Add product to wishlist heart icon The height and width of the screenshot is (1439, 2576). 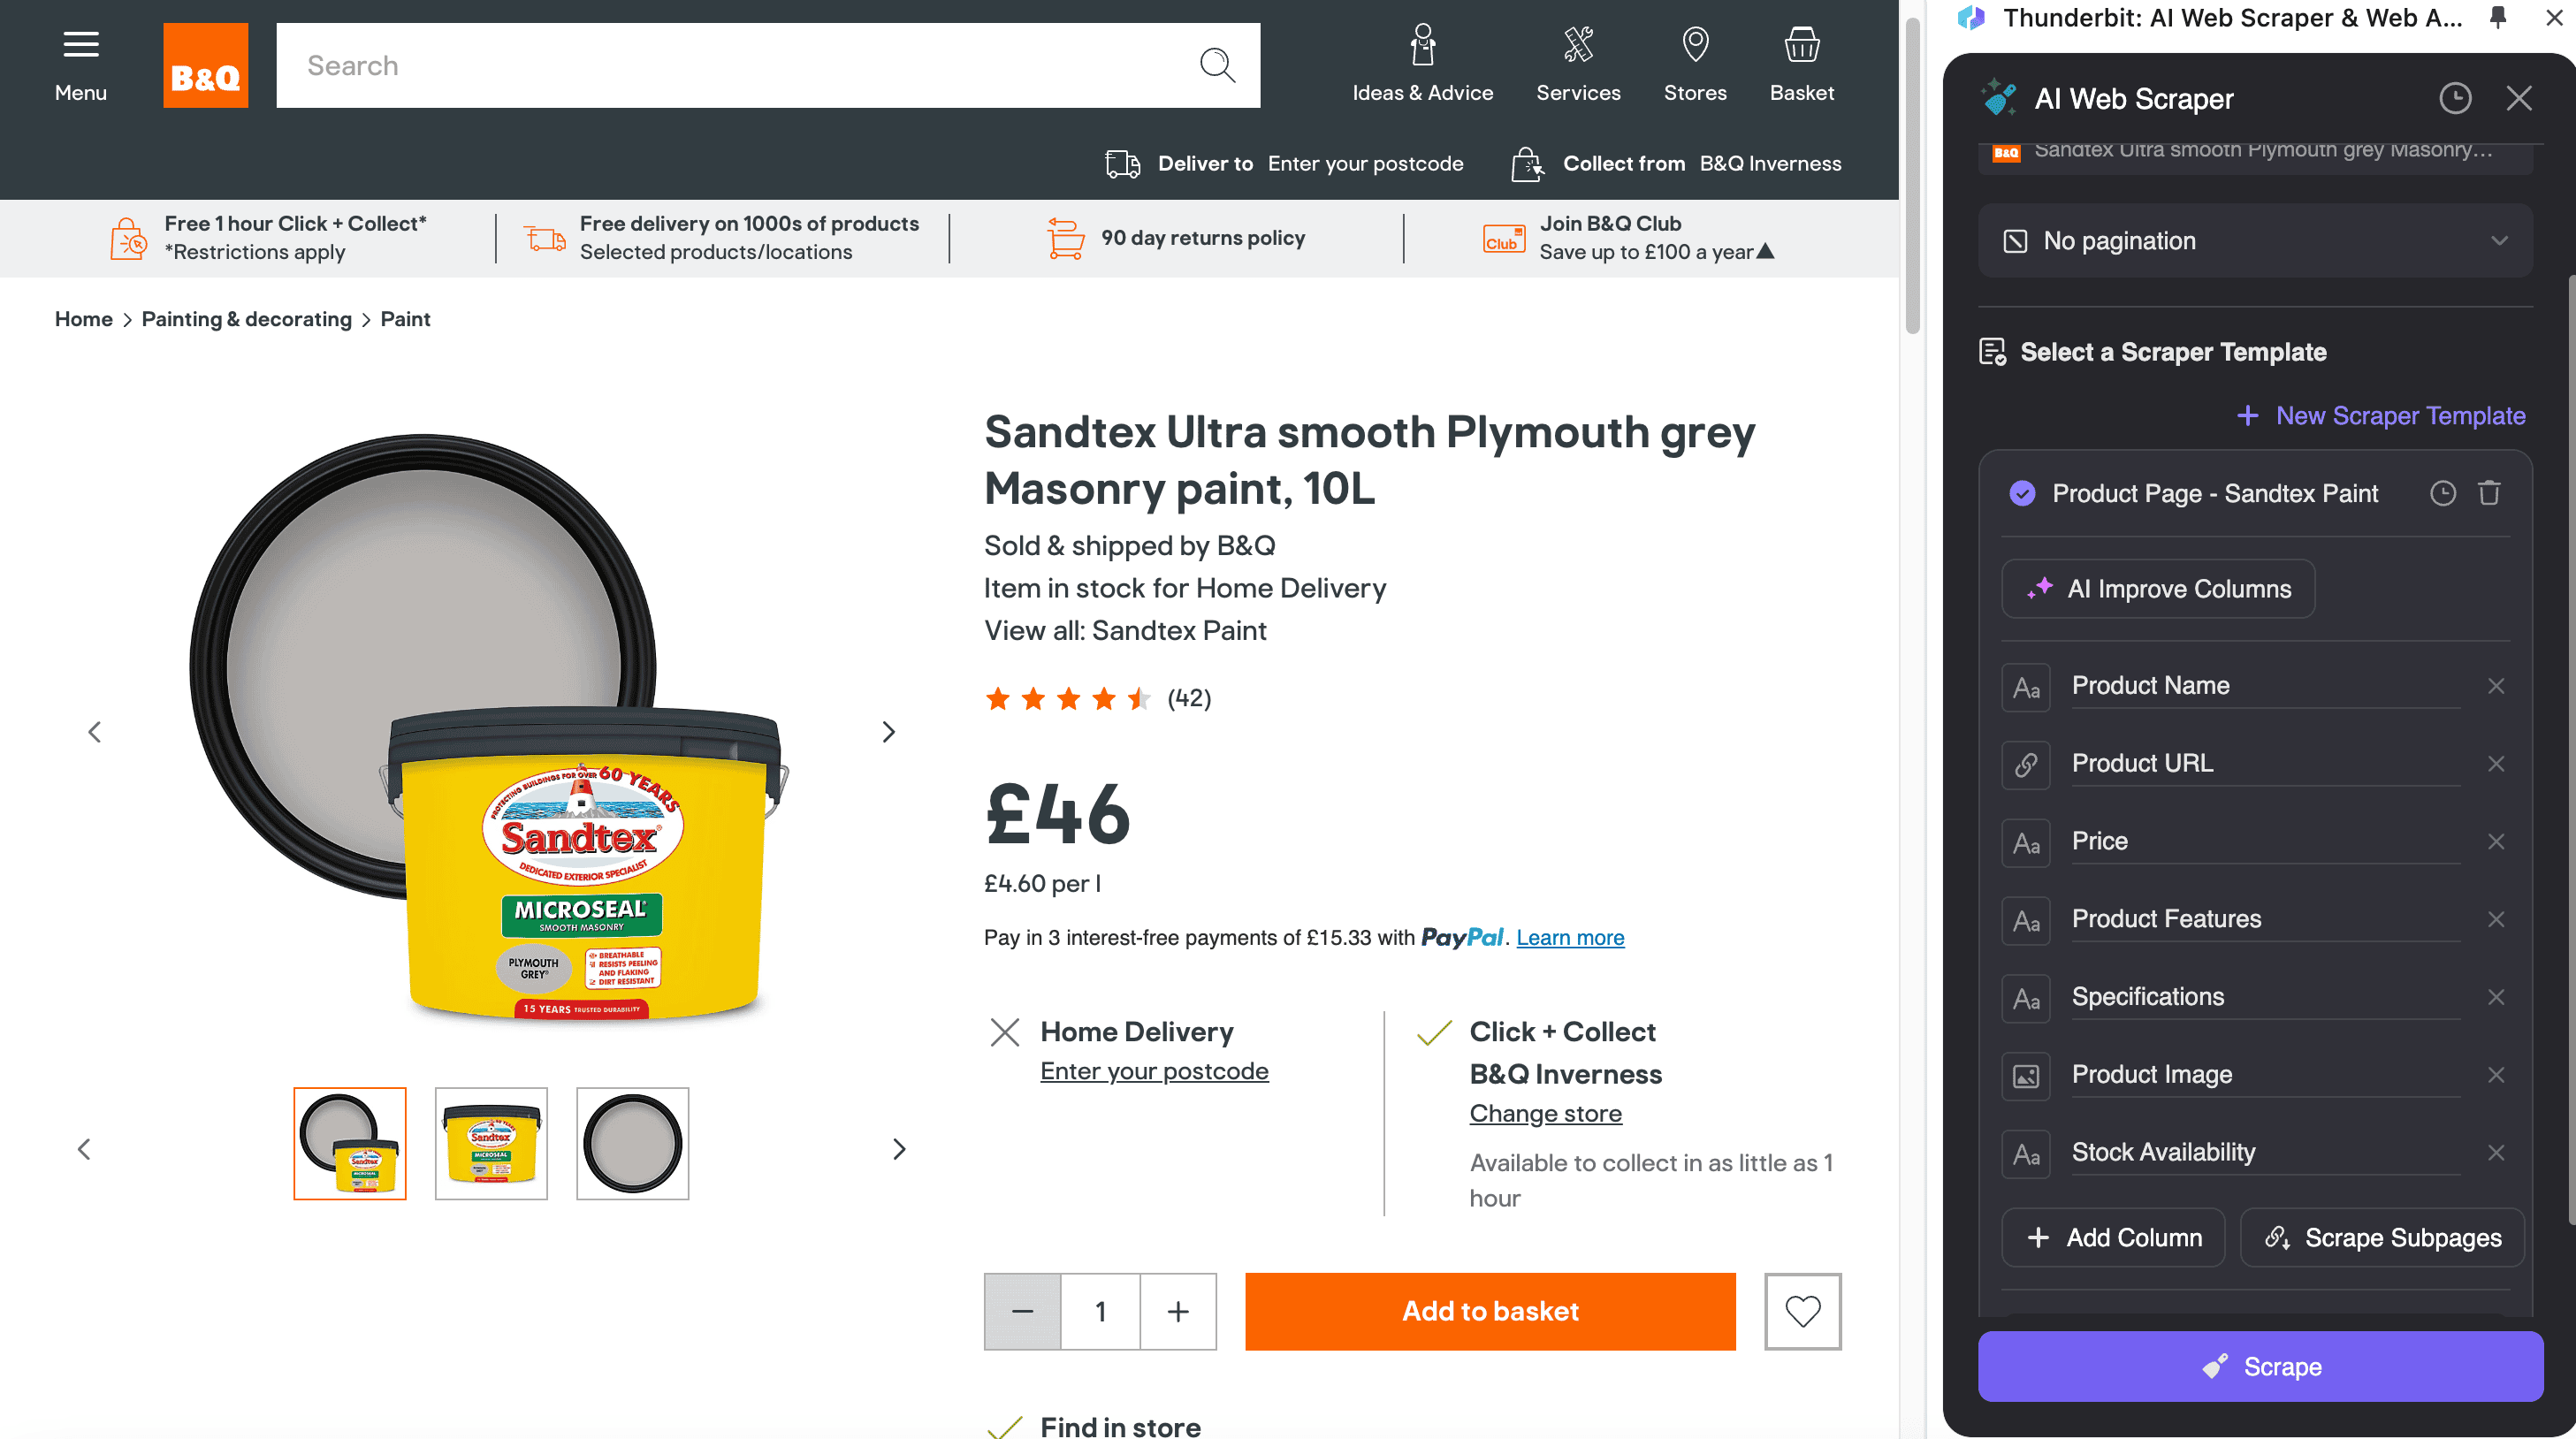tap(1802, 1311)
